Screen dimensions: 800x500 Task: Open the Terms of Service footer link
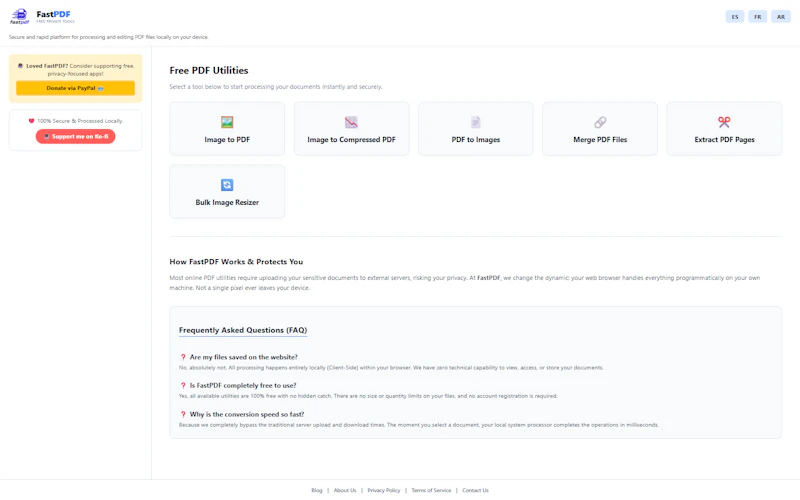click(x=431, y=490)
